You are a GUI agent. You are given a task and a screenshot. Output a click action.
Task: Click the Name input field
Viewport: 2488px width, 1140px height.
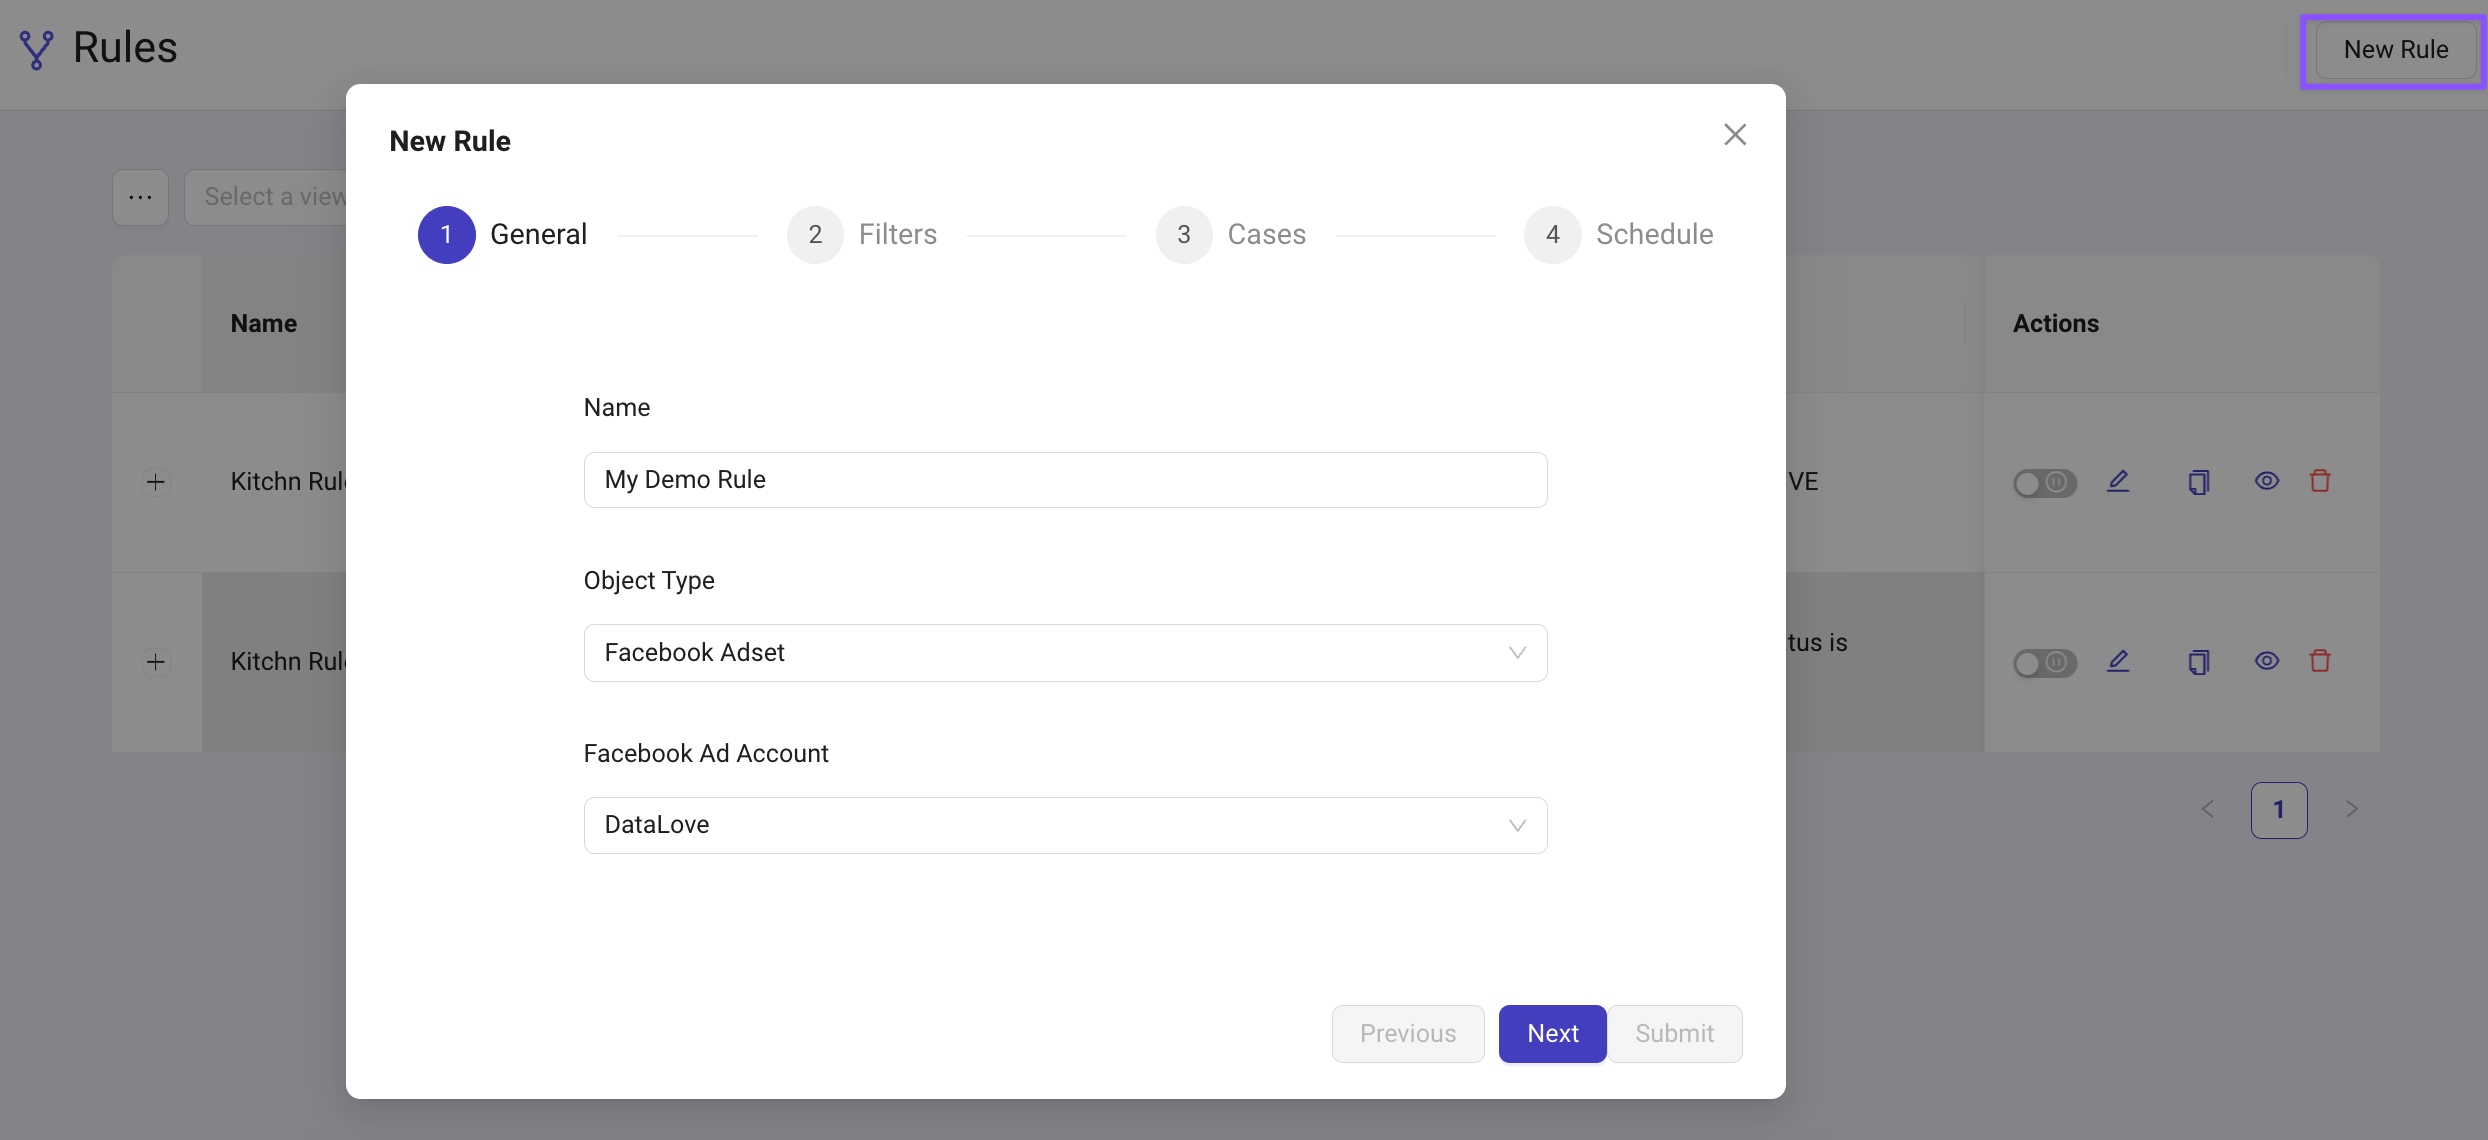pos(1065,480)
